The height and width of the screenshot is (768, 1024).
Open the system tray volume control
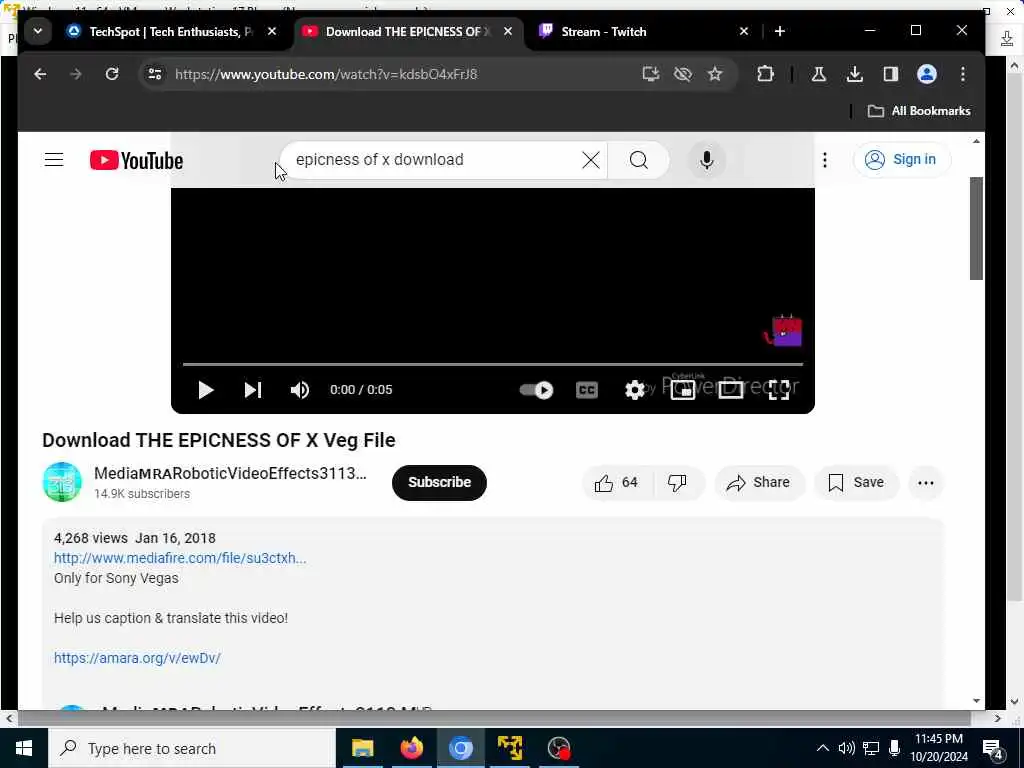pos(846,748)
